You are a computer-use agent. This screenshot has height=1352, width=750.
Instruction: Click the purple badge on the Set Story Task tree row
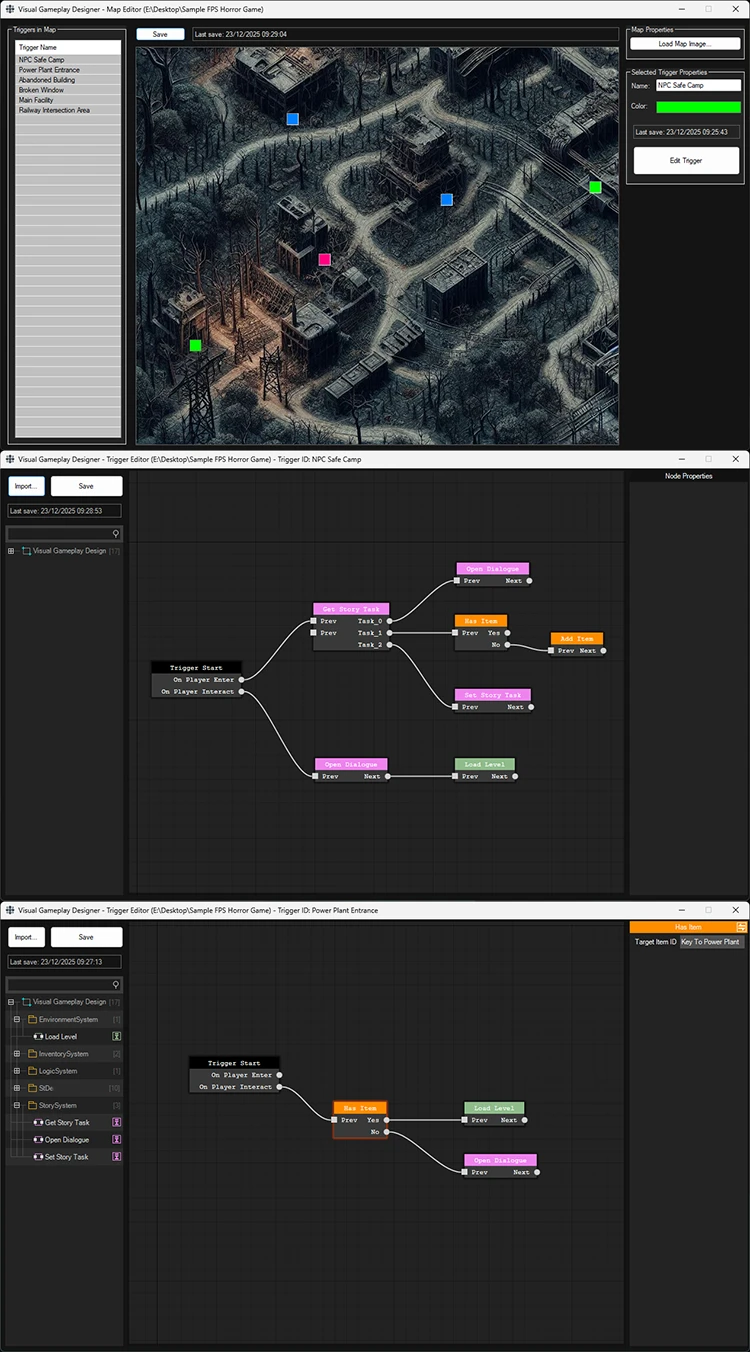(x=116, y=1156)
